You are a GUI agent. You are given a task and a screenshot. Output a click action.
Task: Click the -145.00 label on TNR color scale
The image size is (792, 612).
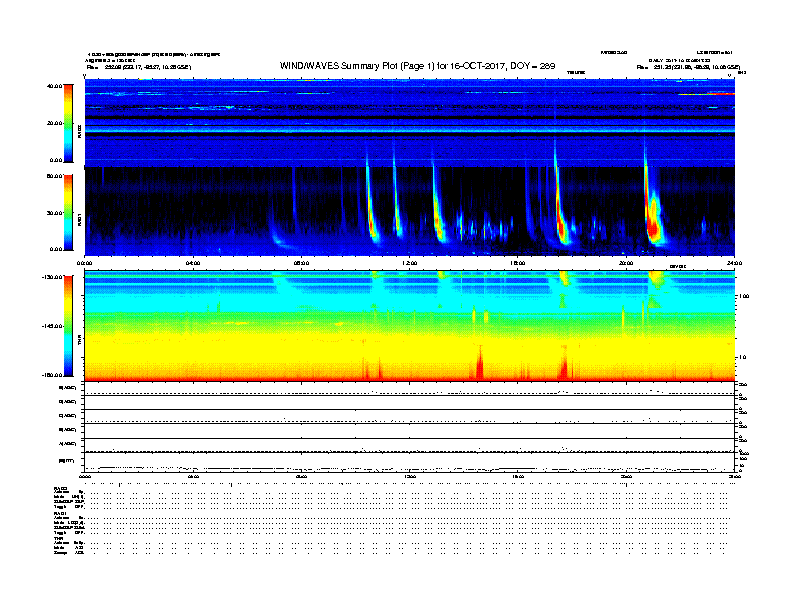coord(53,326)
